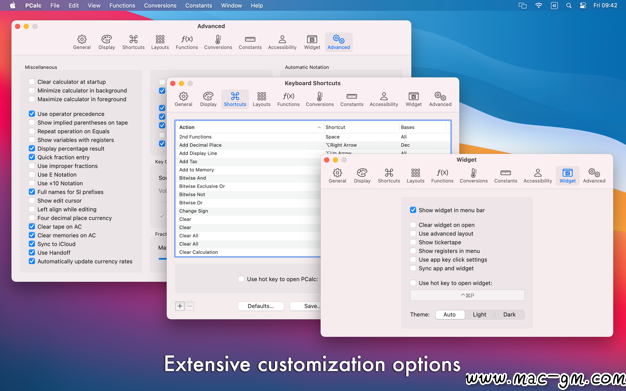The image size is (626, 391).
Task: Open Functions tab in Advanced window
Action: (187, 42)
